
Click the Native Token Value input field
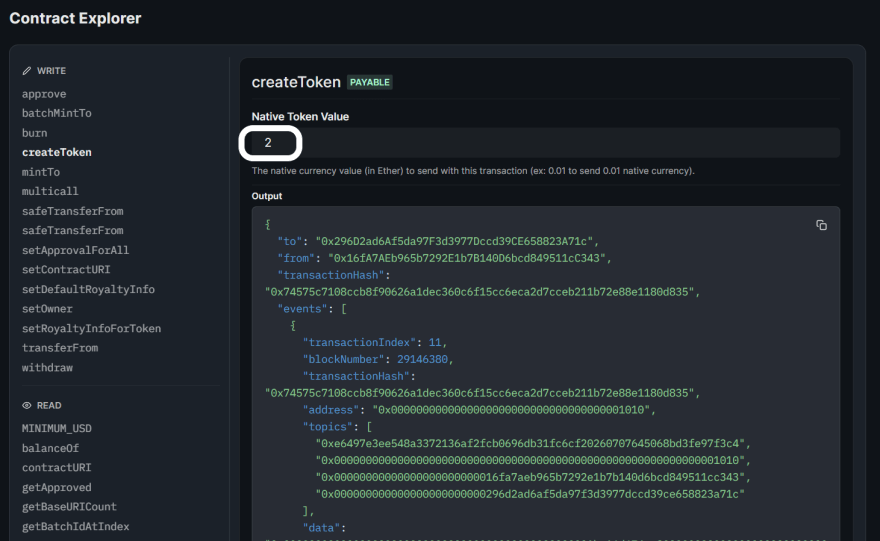pyautogui.click(x=546, y=143)
